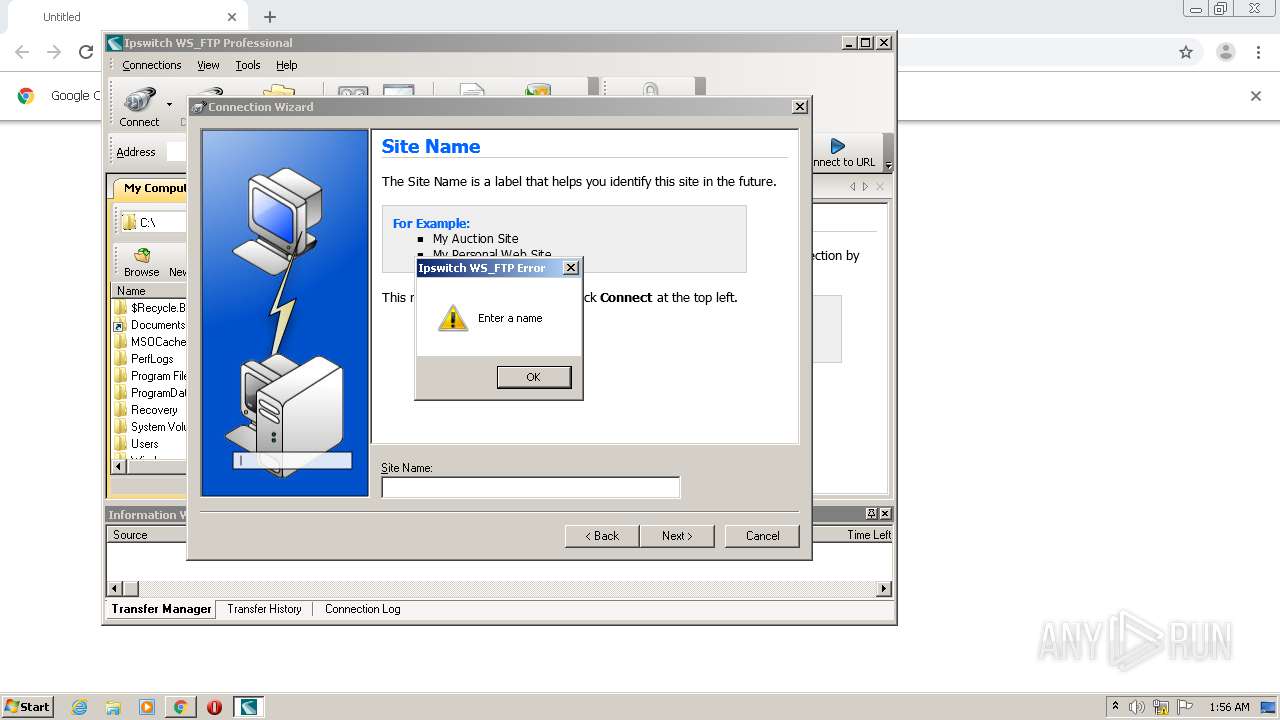Screen dimensions: 1280x720
Task: Pin the Information Window panel
Action: pos(871,514)
